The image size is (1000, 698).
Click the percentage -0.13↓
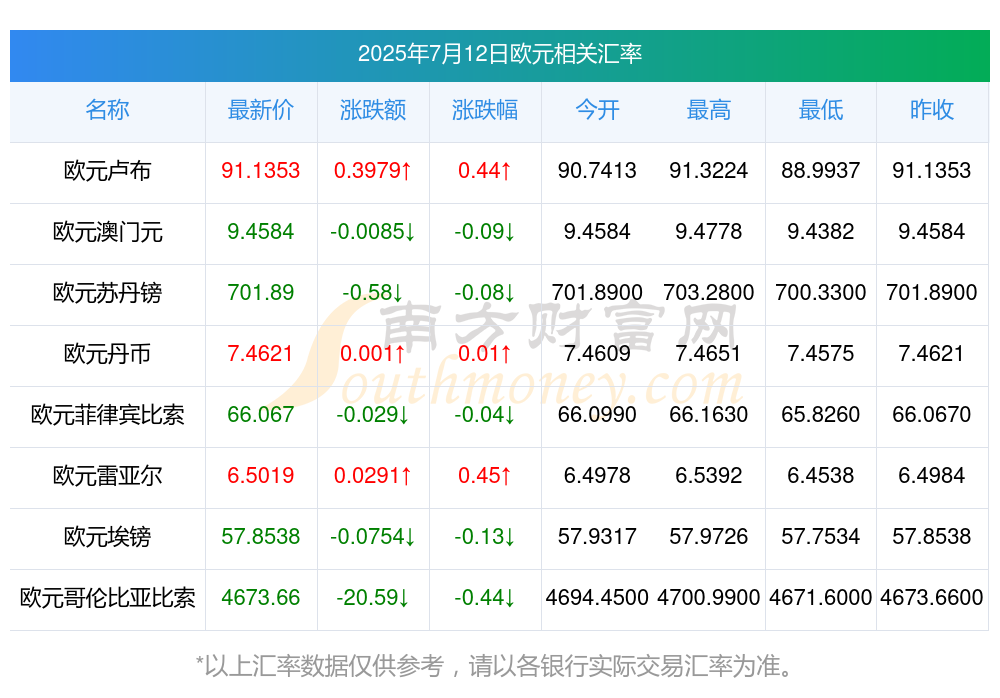485,537
